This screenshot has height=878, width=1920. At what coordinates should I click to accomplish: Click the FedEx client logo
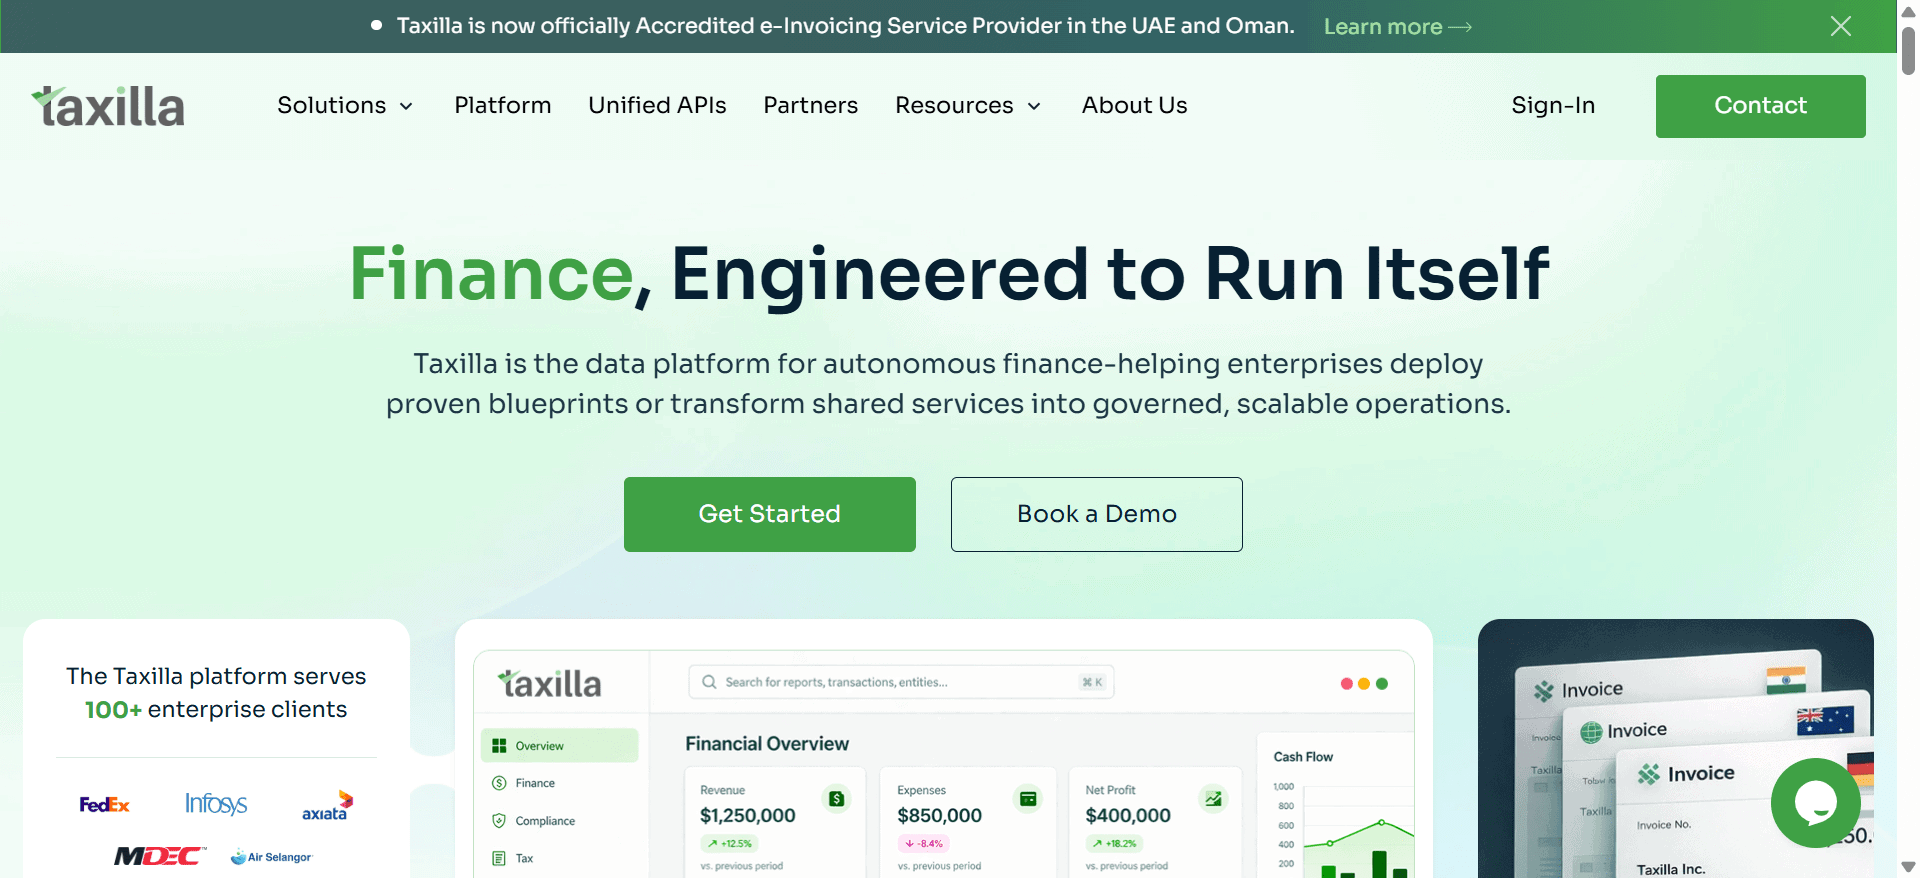(105, 805)
